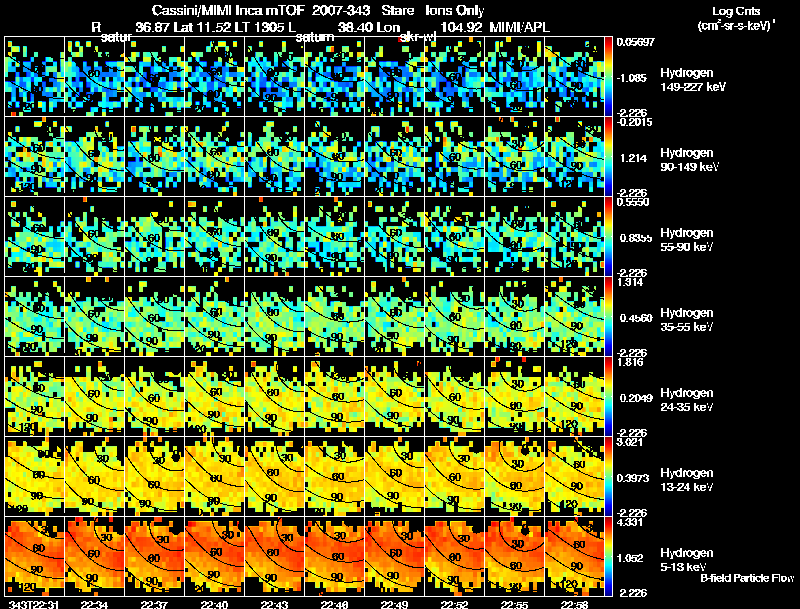Select the 35-55 keV image panel at 22:34
800x609 pixels.
click(94, 316)
